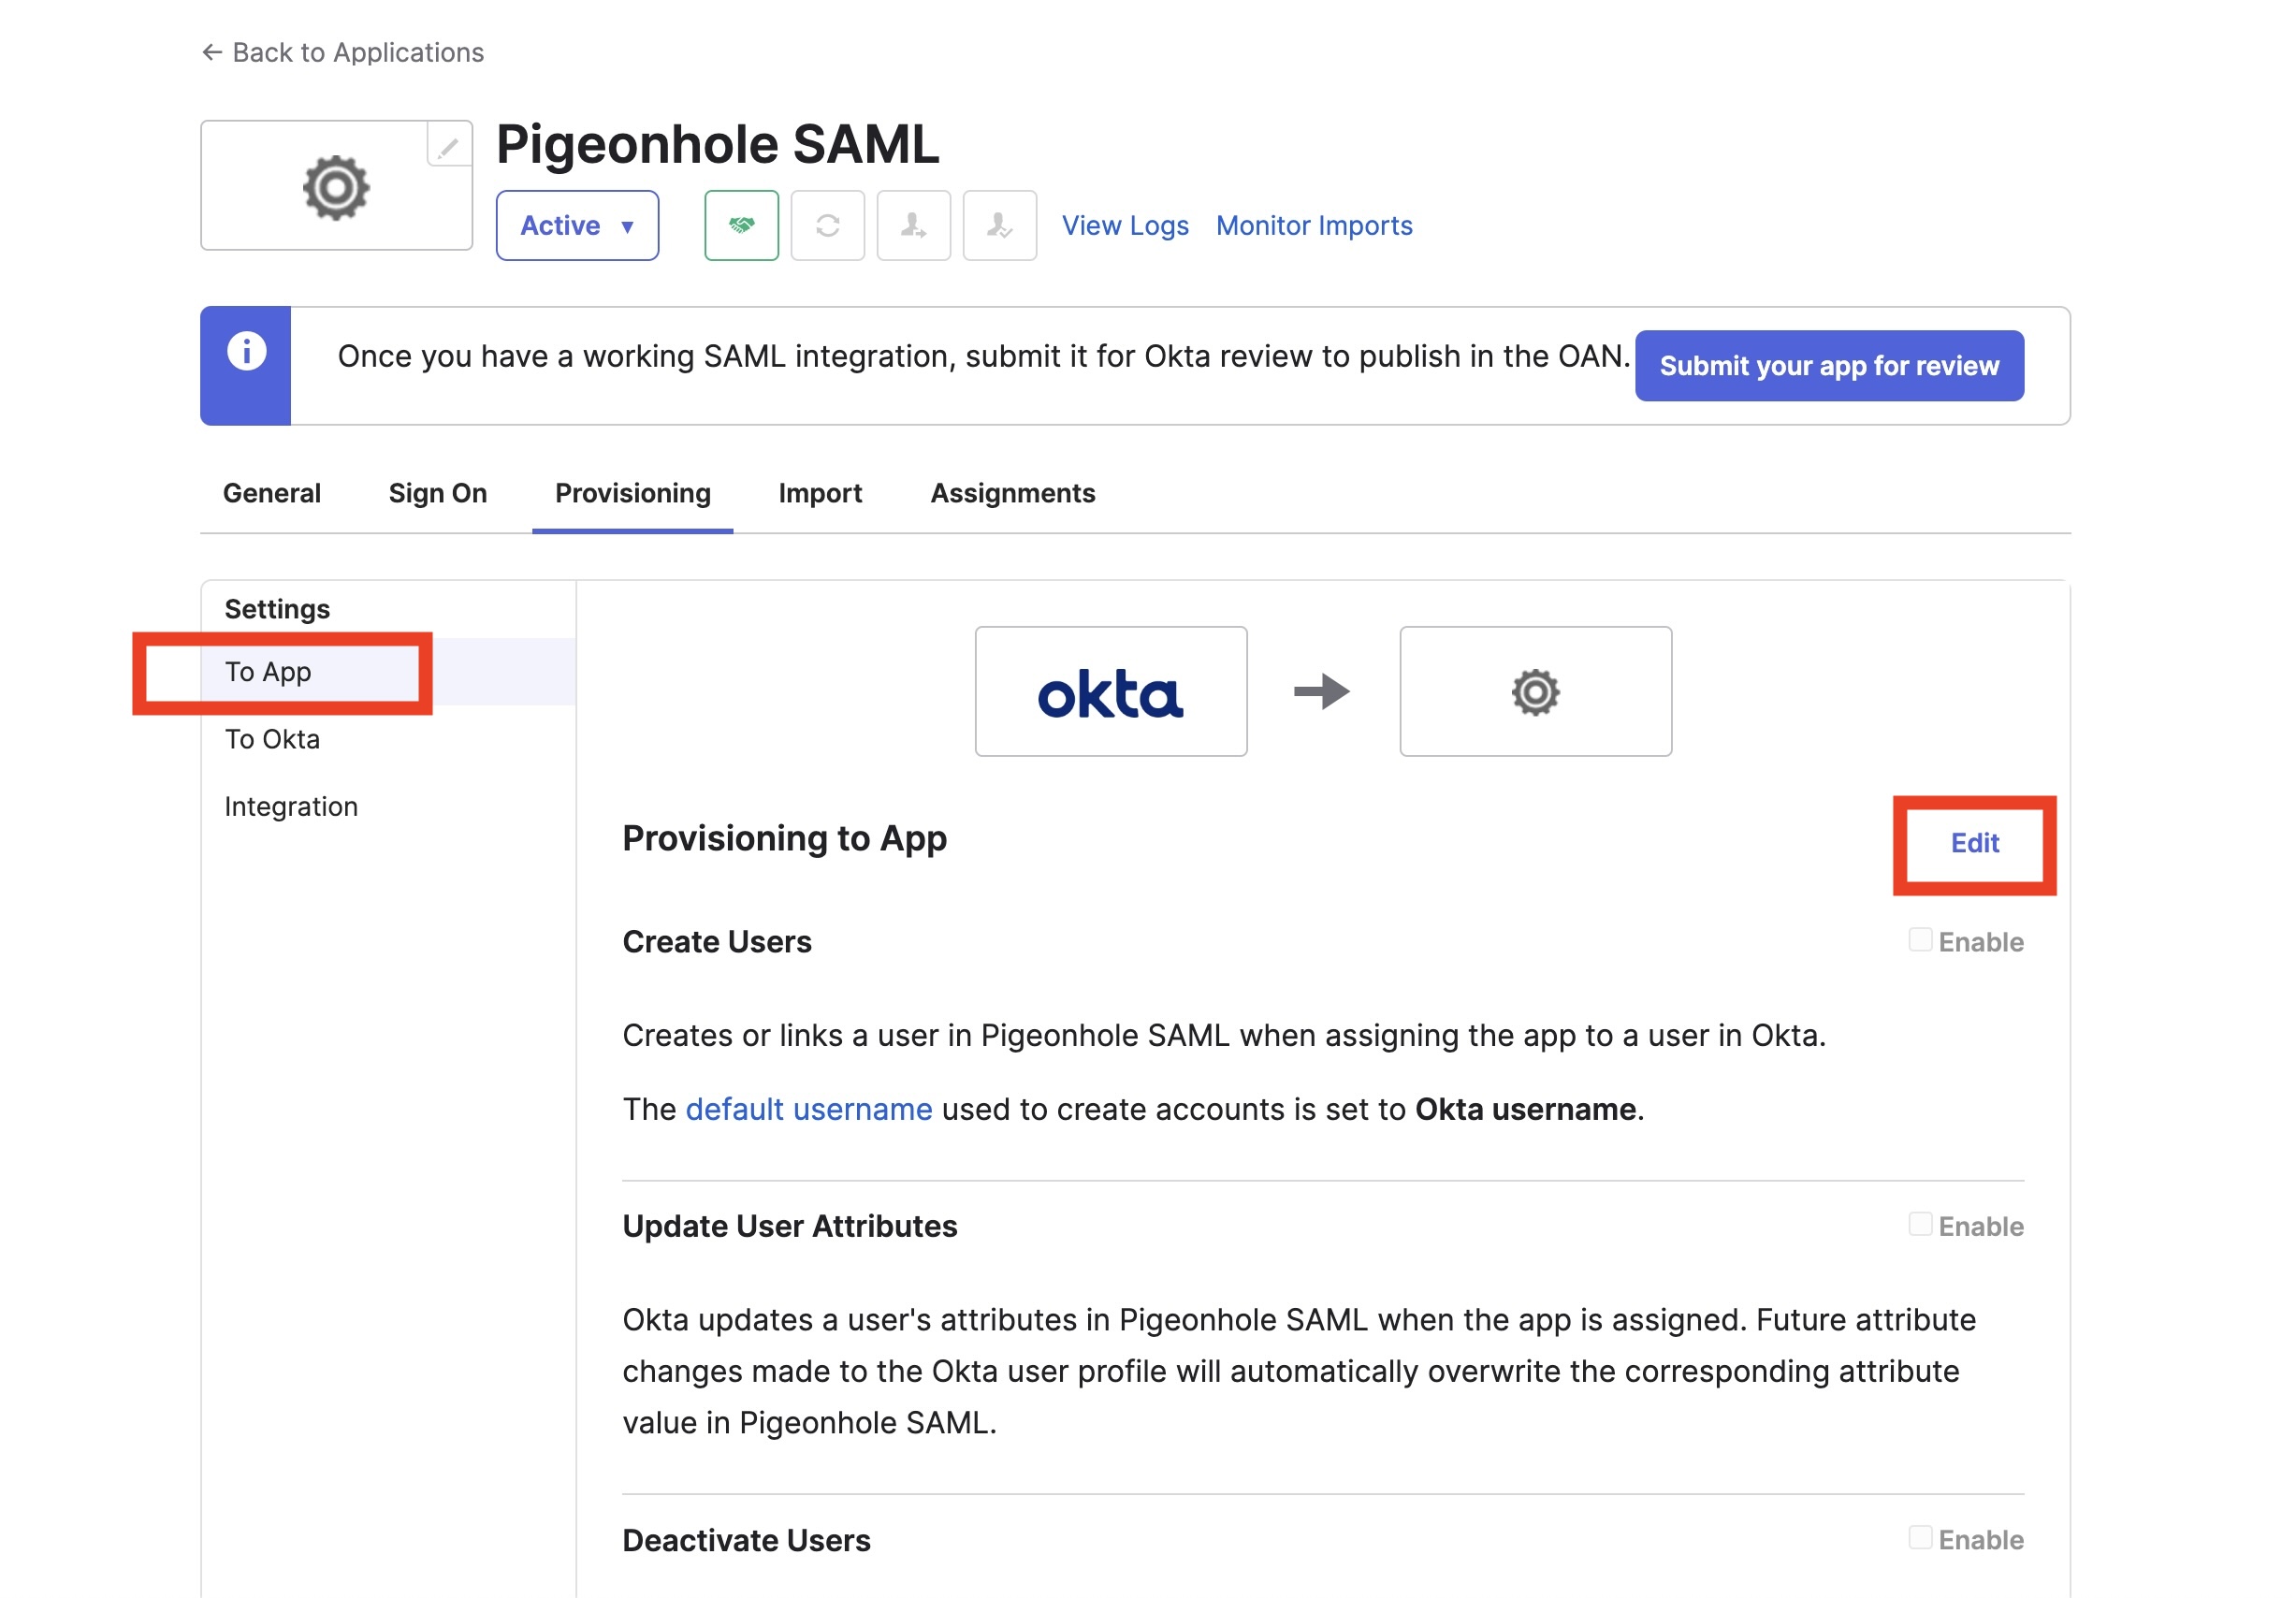The height and width of the screenshot is (1598, 2296).
Task: Switch to the General tab
Action: pos(272,493)
